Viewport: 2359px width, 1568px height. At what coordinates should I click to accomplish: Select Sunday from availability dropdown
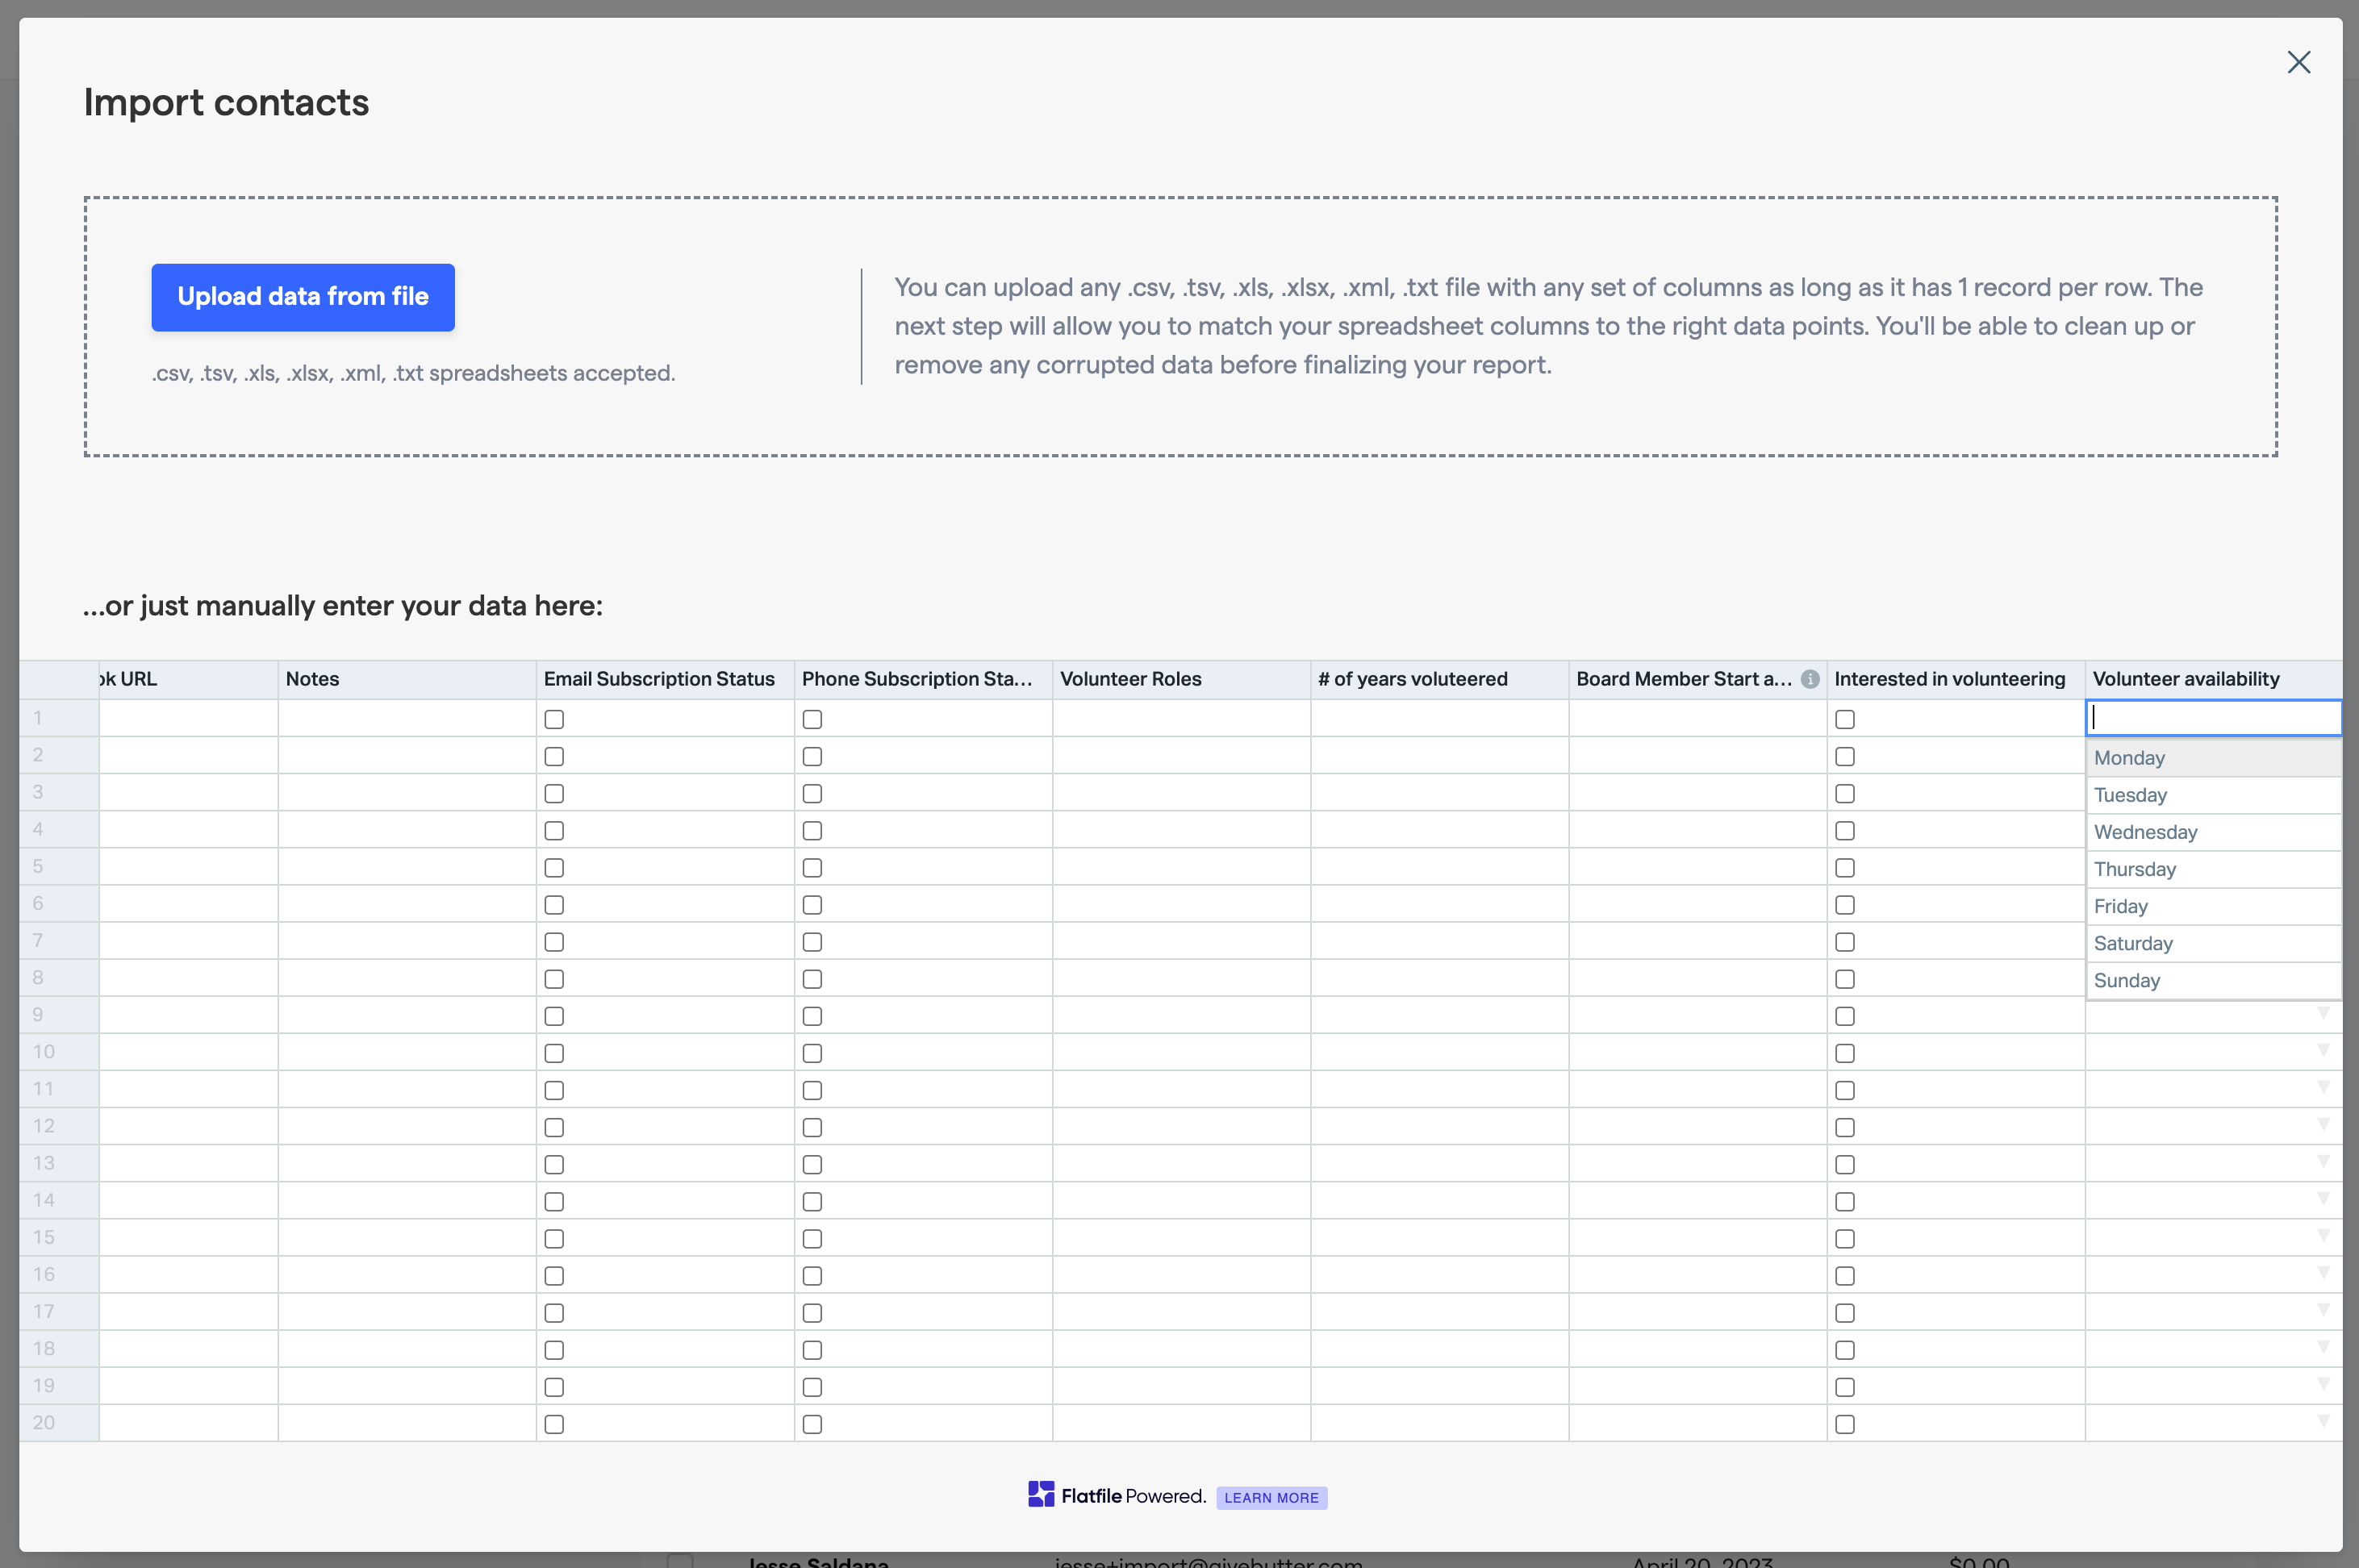coord(2213,980)
